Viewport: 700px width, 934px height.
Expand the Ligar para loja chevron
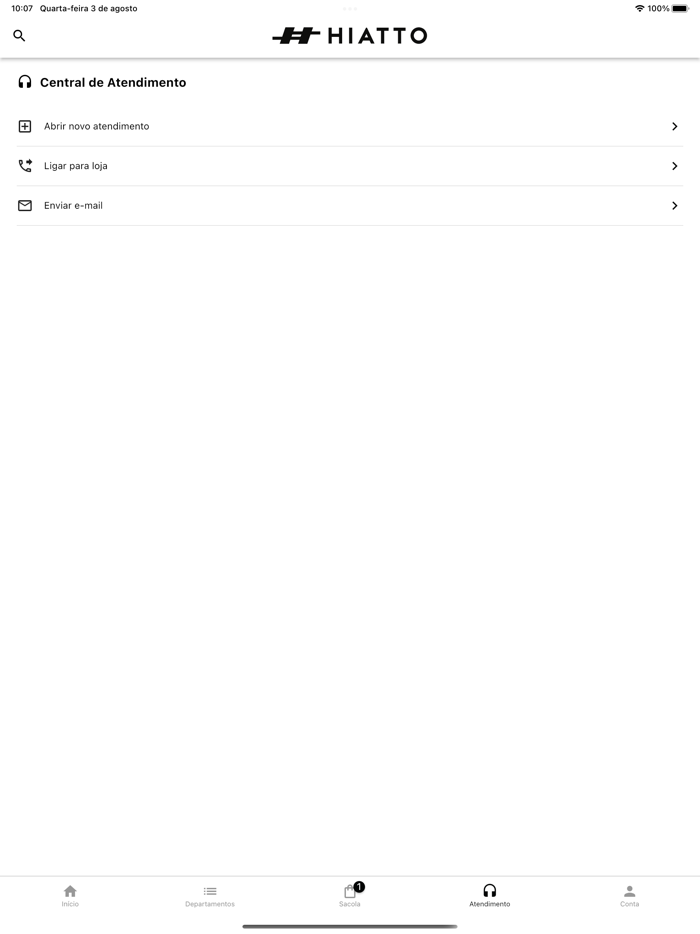coord(675,166)
